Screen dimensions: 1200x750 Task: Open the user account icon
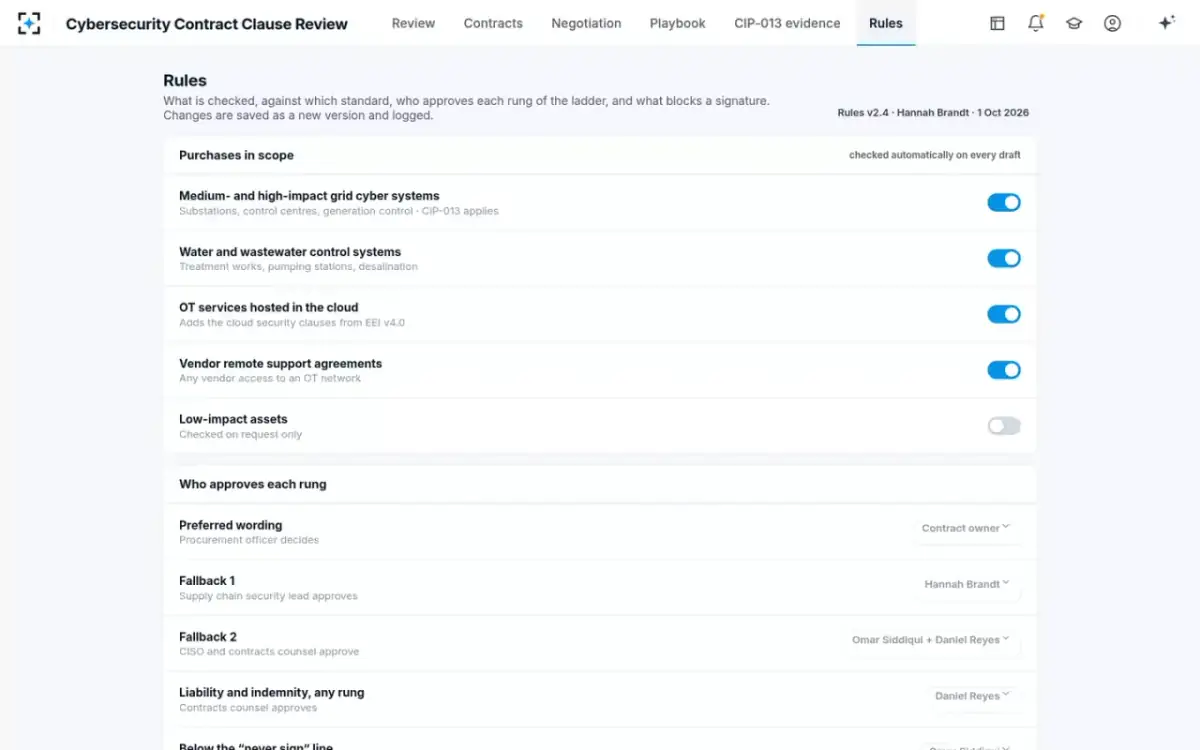[x=1112, y=23]
